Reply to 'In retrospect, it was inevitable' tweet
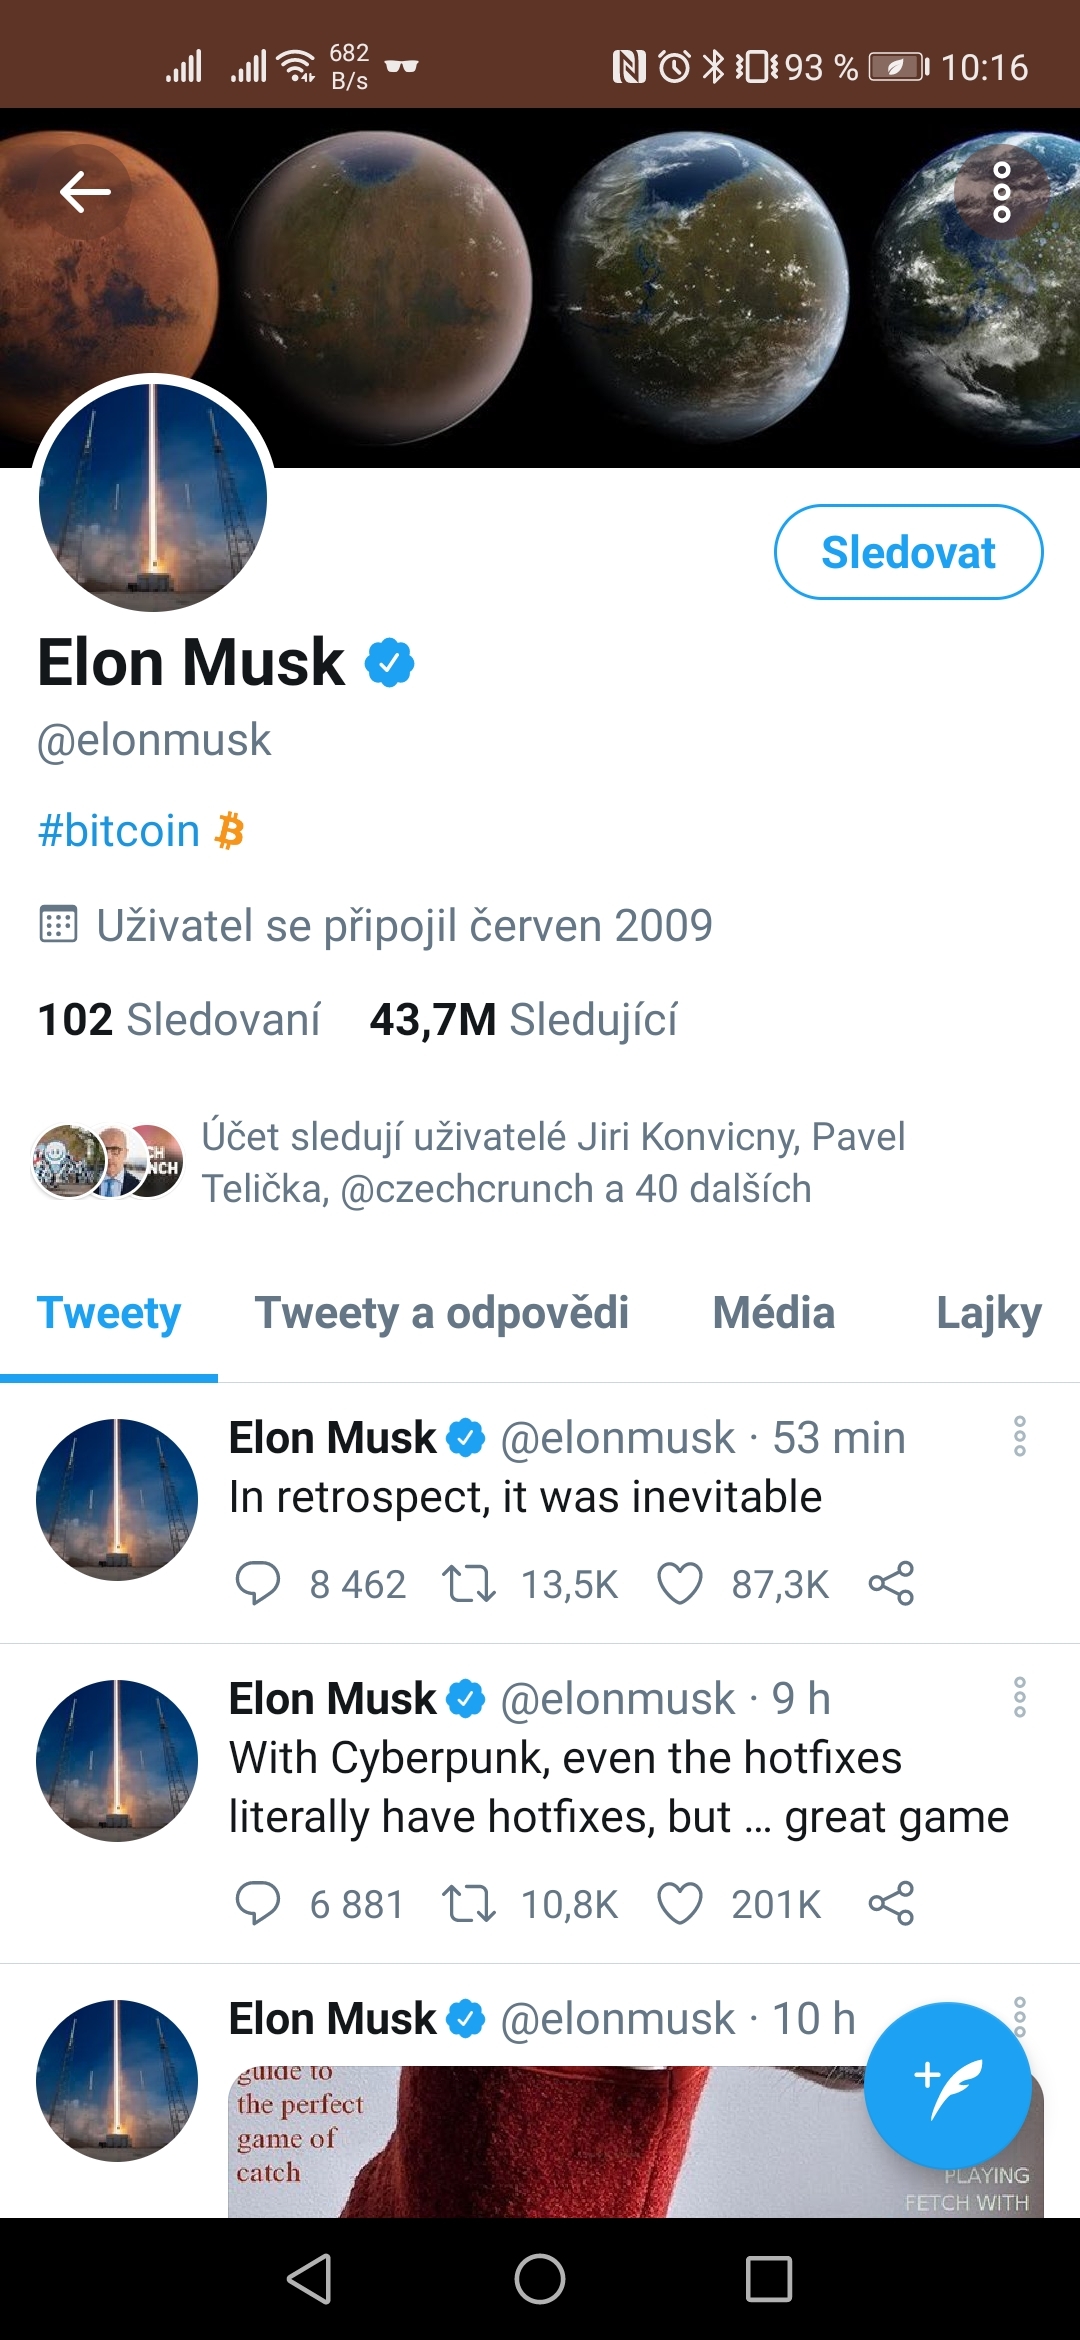This screenshot has height=2340, width=1080. (x=257, y=1584)
